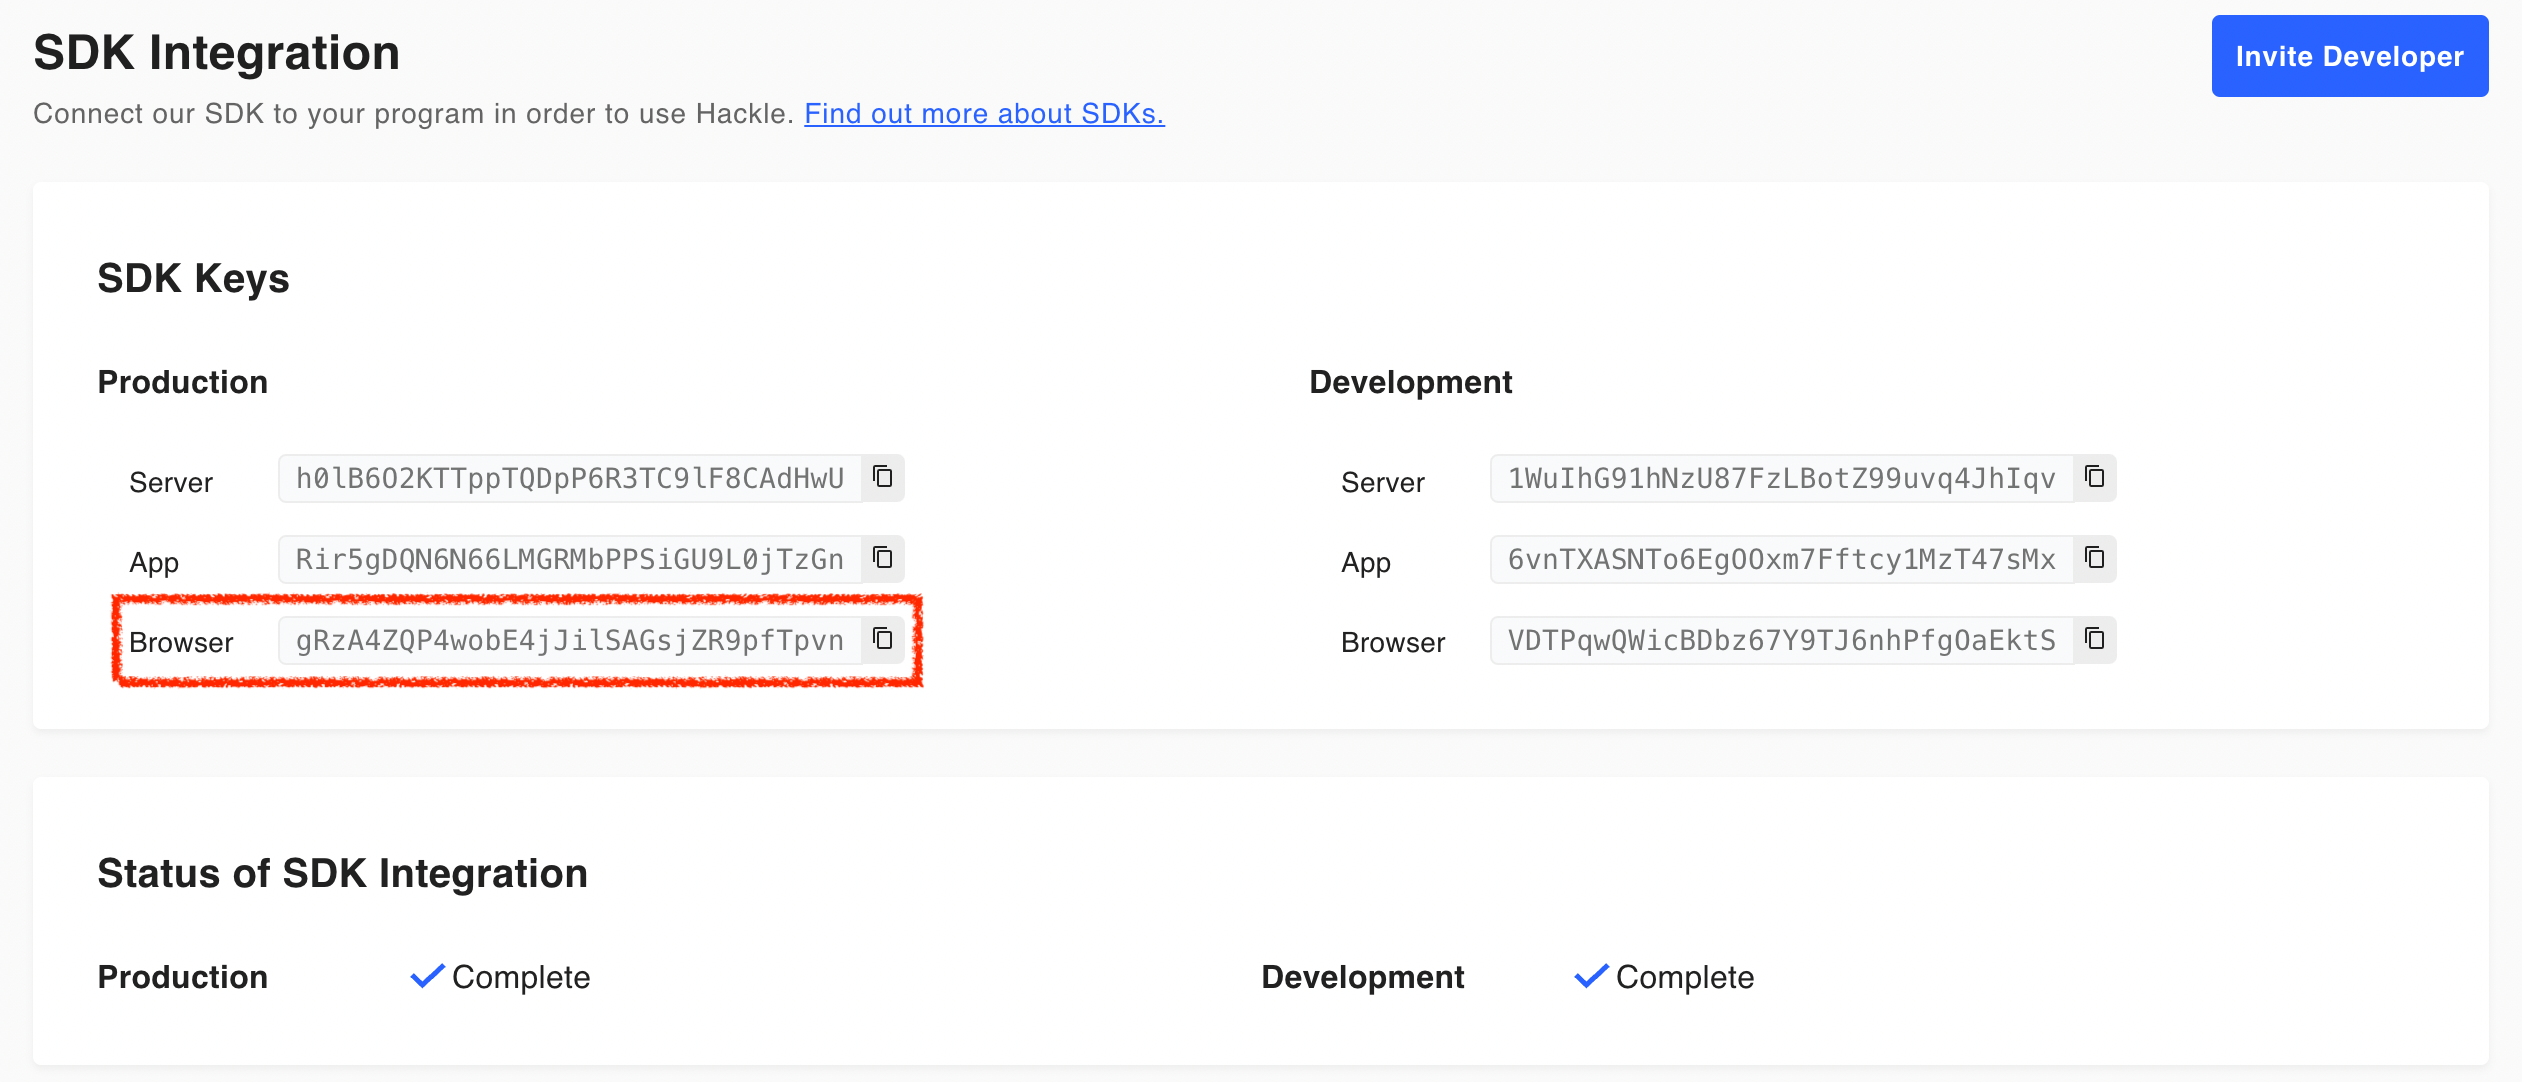
Task: Select the Development Server key field
Action: [1781, 478]
